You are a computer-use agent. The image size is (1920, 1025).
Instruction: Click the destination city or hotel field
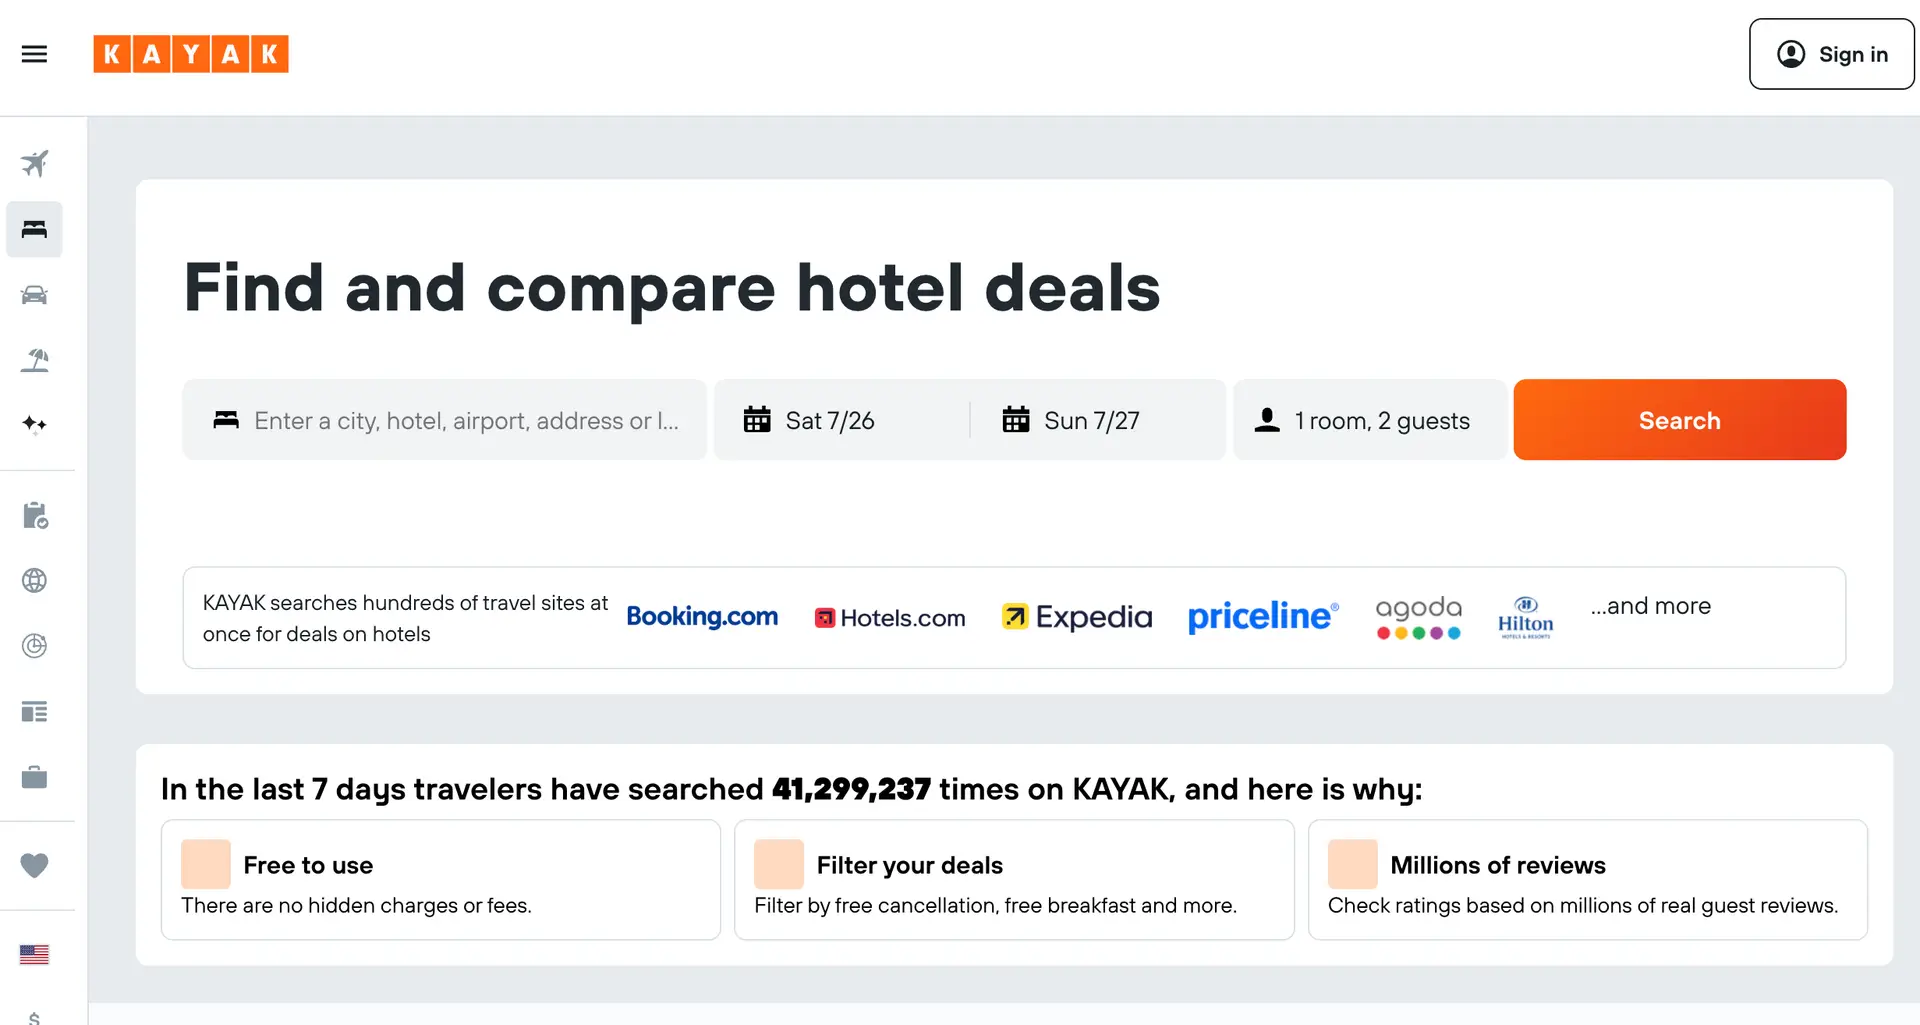point(445,420)
